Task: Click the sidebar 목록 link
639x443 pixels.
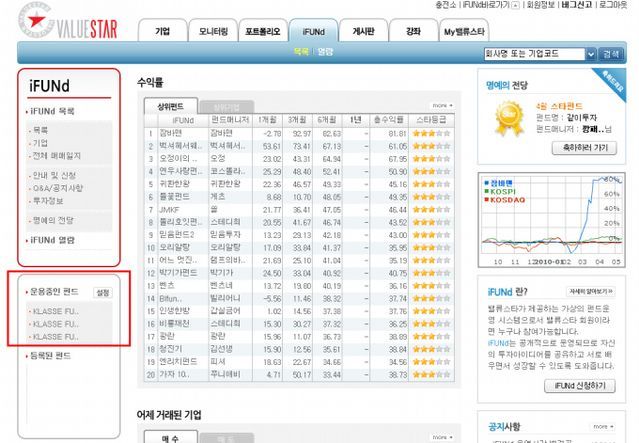Action: click(x=40, y=130)
